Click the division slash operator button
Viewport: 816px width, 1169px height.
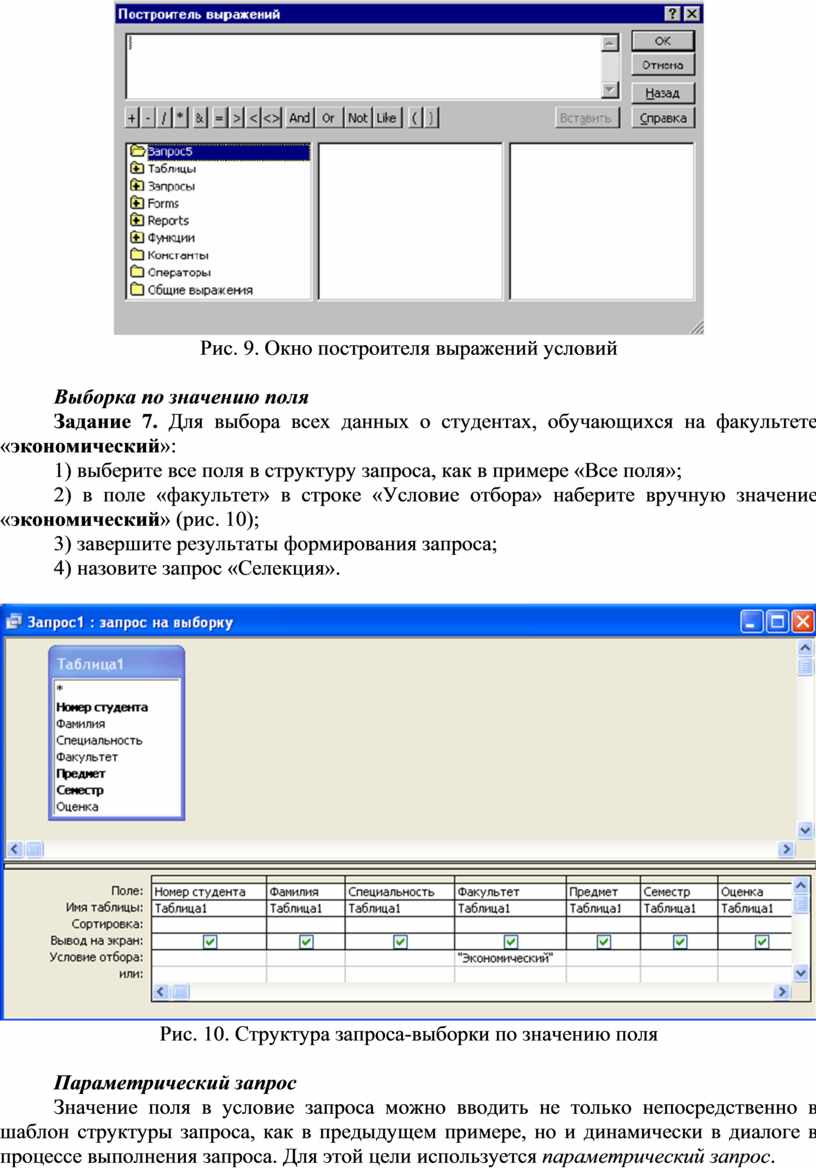click(164, 118)
